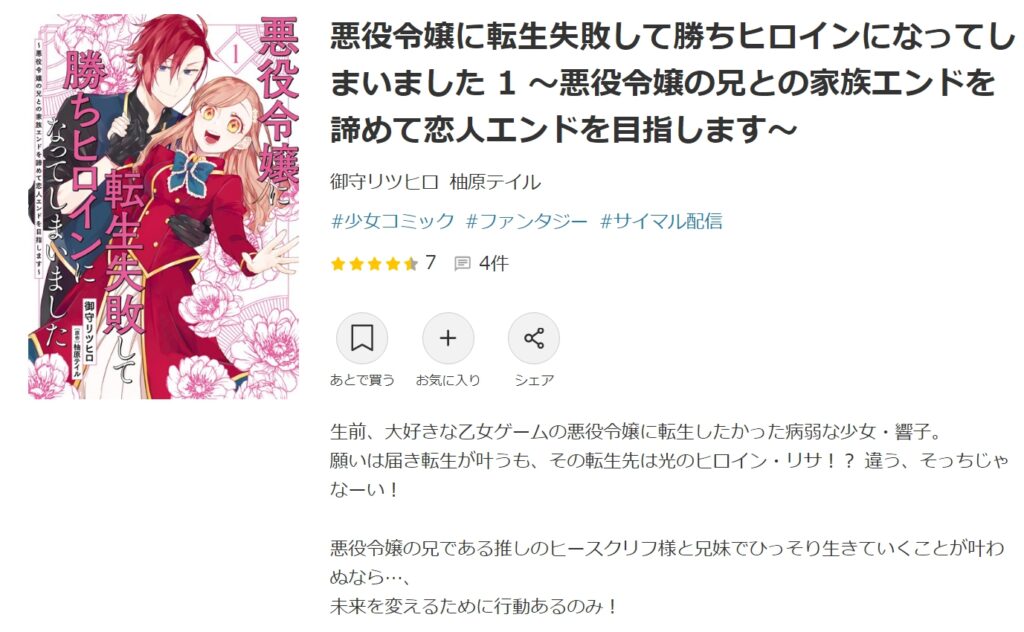Click the rating number 7
The width and height of the screenshot is (1024, 632).
[430, 262]
